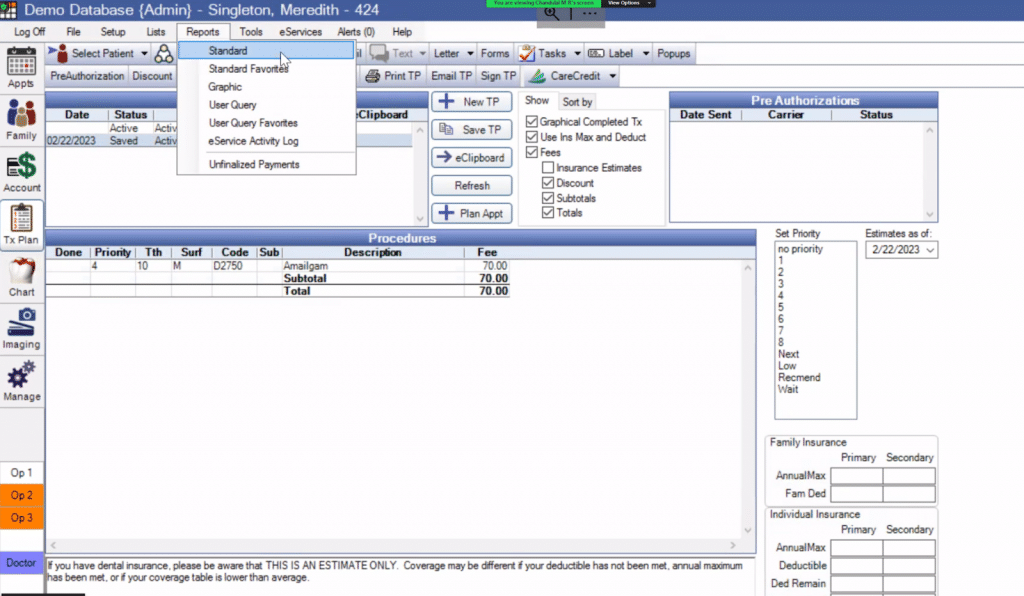Open the Family module
Viewport: 1024px width, 596px height.
22,120
